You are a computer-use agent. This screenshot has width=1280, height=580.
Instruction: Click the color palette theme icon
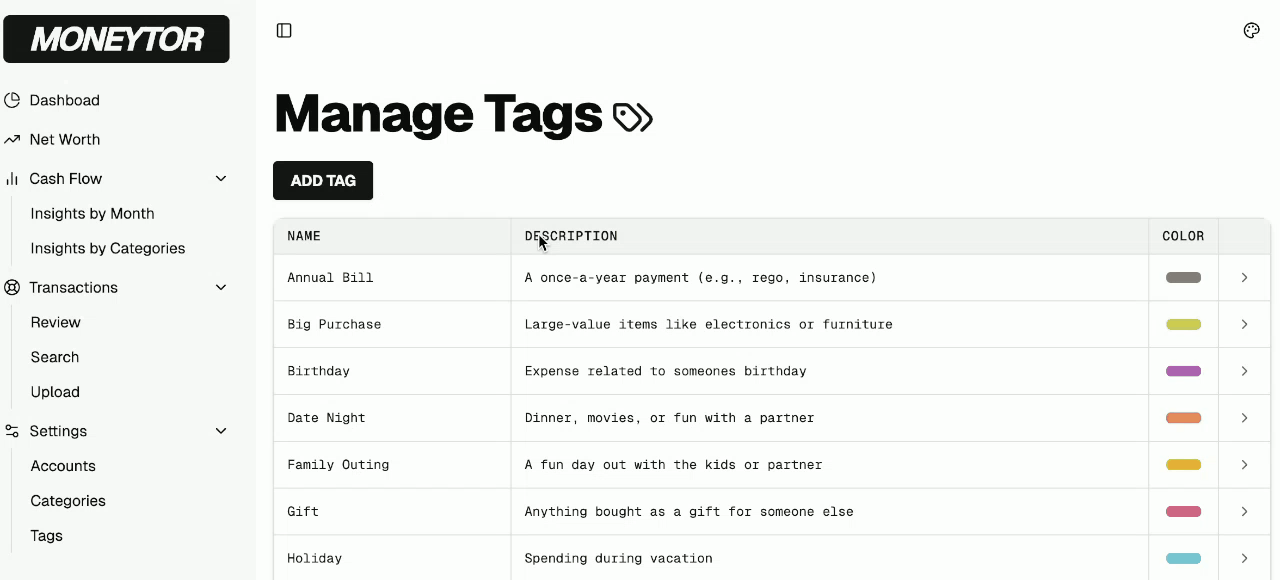click(x=1251, y=30)
